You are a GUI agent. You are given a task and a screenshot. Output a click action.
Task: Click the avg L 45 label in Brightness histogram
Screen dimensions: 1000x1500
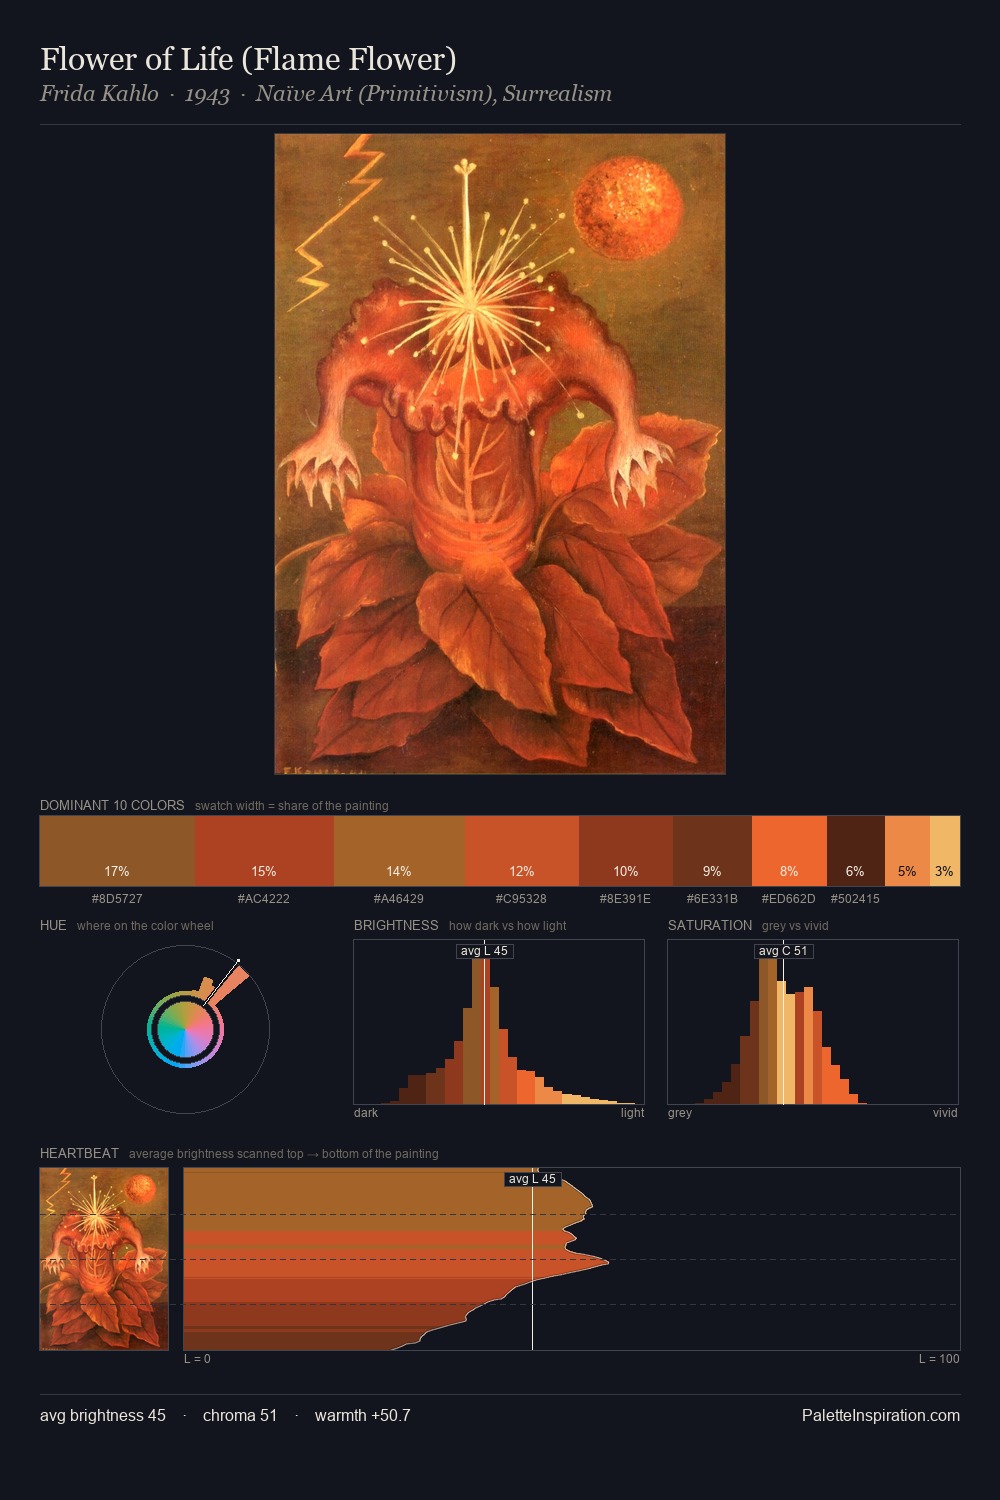click(485, 951)
